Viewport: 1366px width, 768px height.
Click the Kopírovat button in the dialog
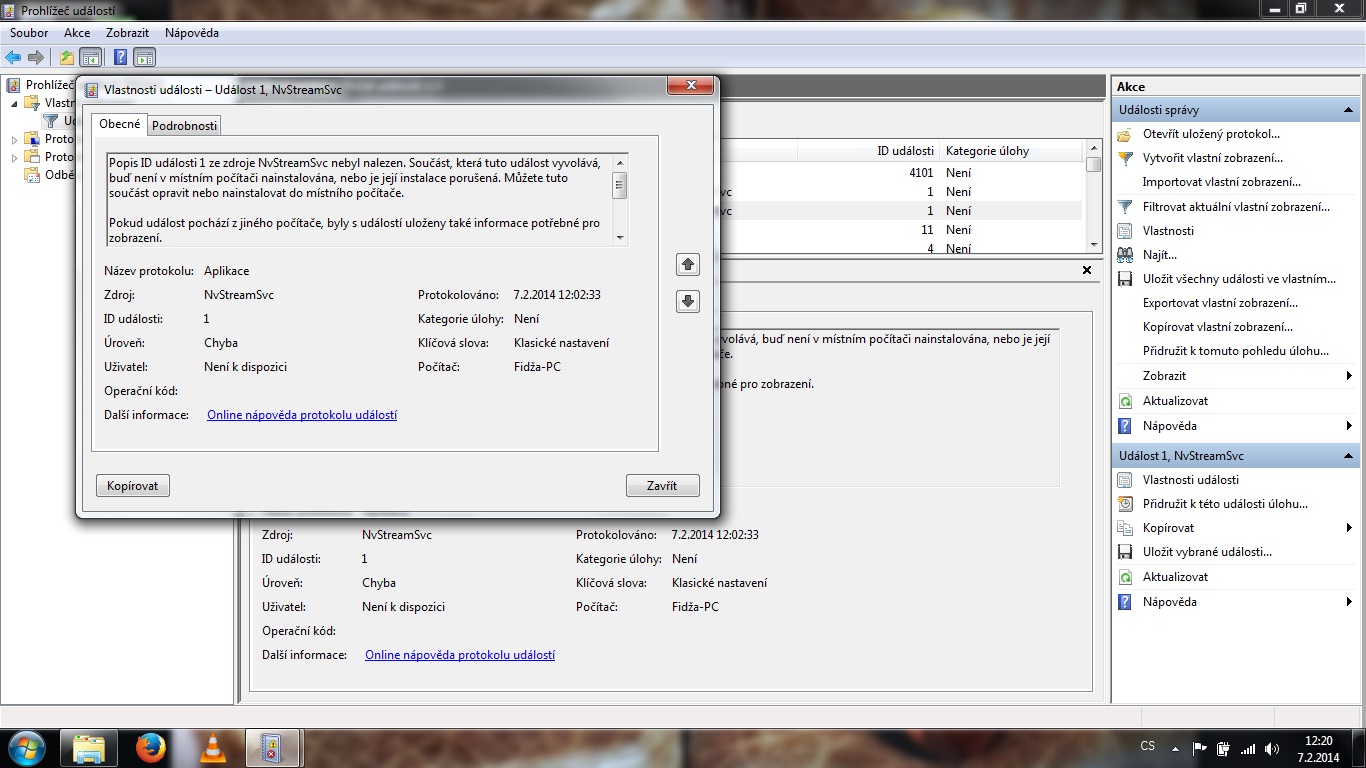[133, 486]
